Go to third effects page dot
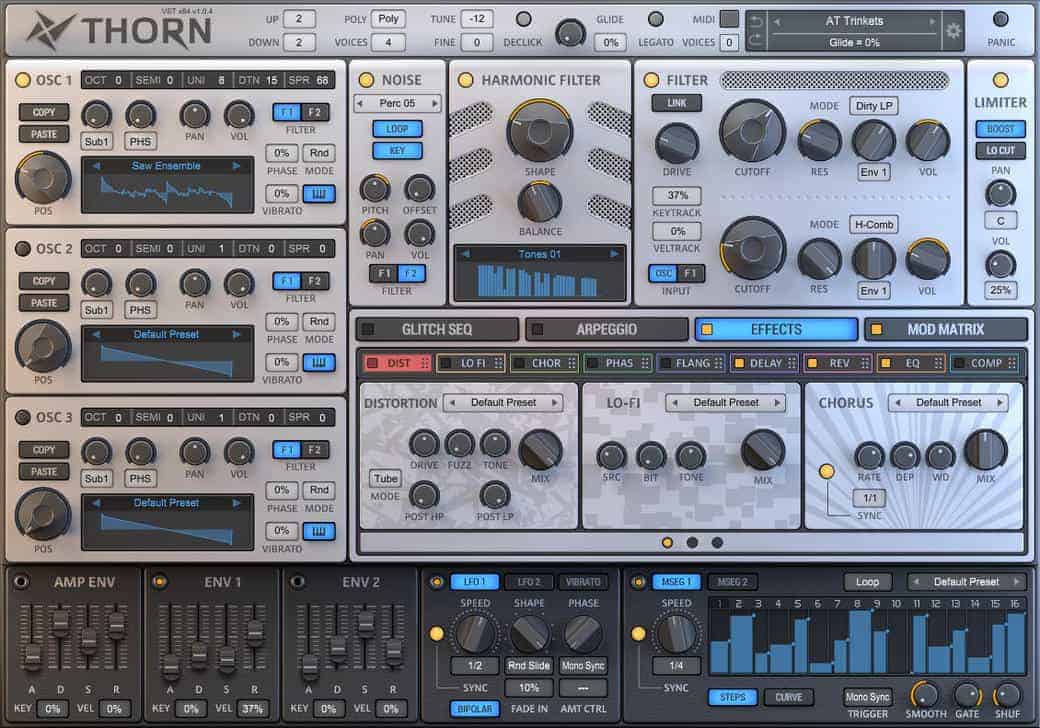Image resolution: width=1040 pixels, height=728 pixels. coord(717,542)
